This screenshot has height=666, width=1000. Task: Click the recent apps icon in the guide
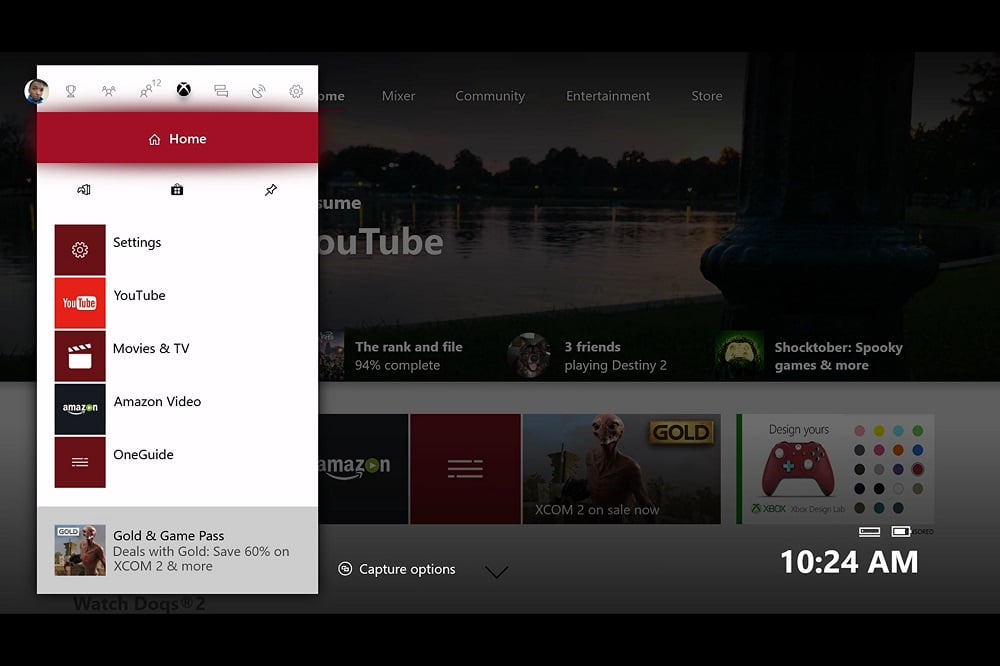(x=84, y=190)
